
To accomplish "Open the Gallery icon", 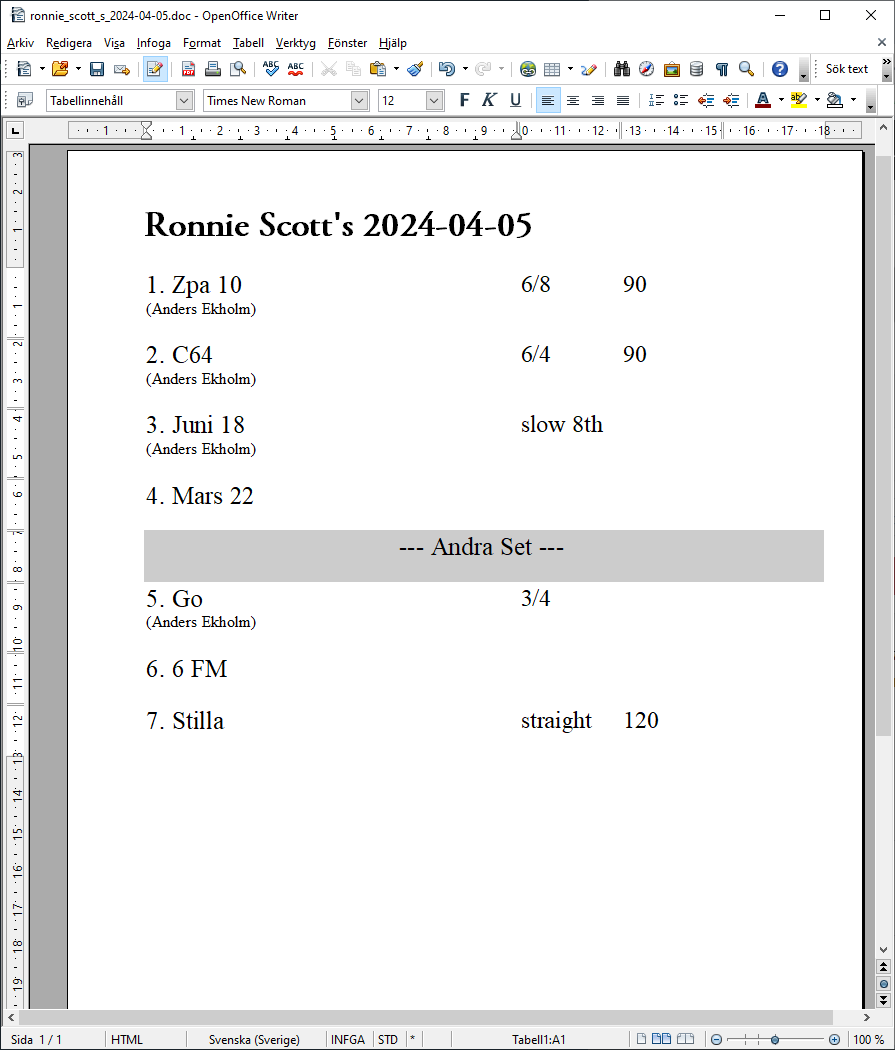I will [671, 69].
